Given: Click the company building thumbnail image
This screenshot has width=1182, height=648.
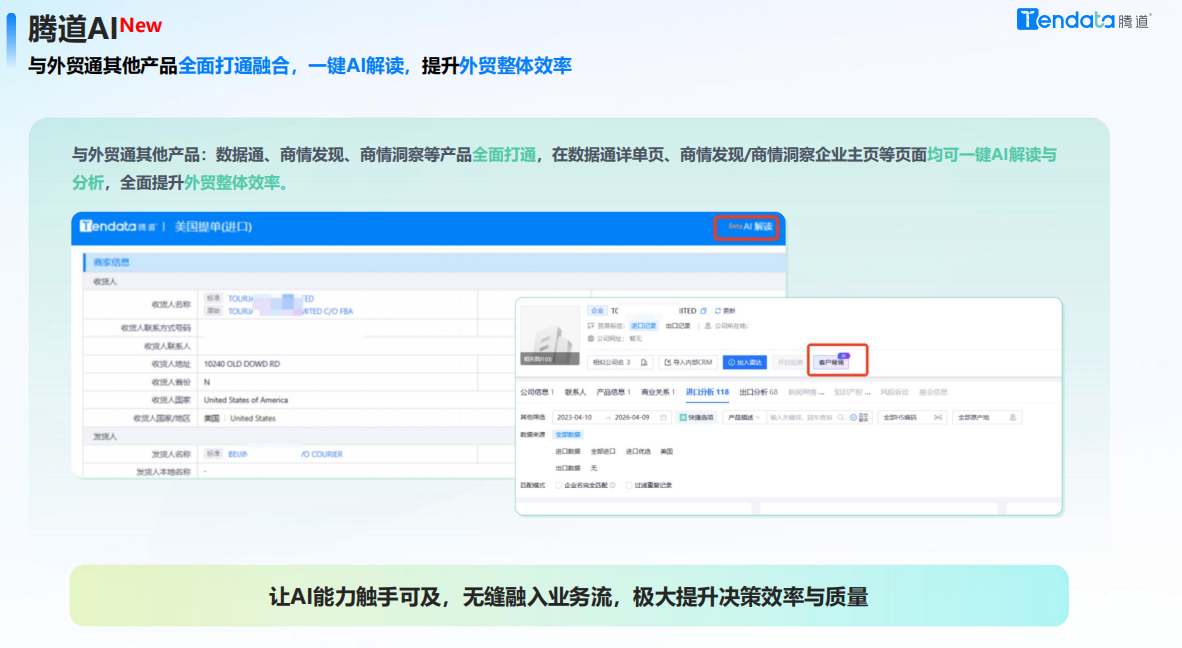Looking at the screenshot, I should tap(550, 335).
